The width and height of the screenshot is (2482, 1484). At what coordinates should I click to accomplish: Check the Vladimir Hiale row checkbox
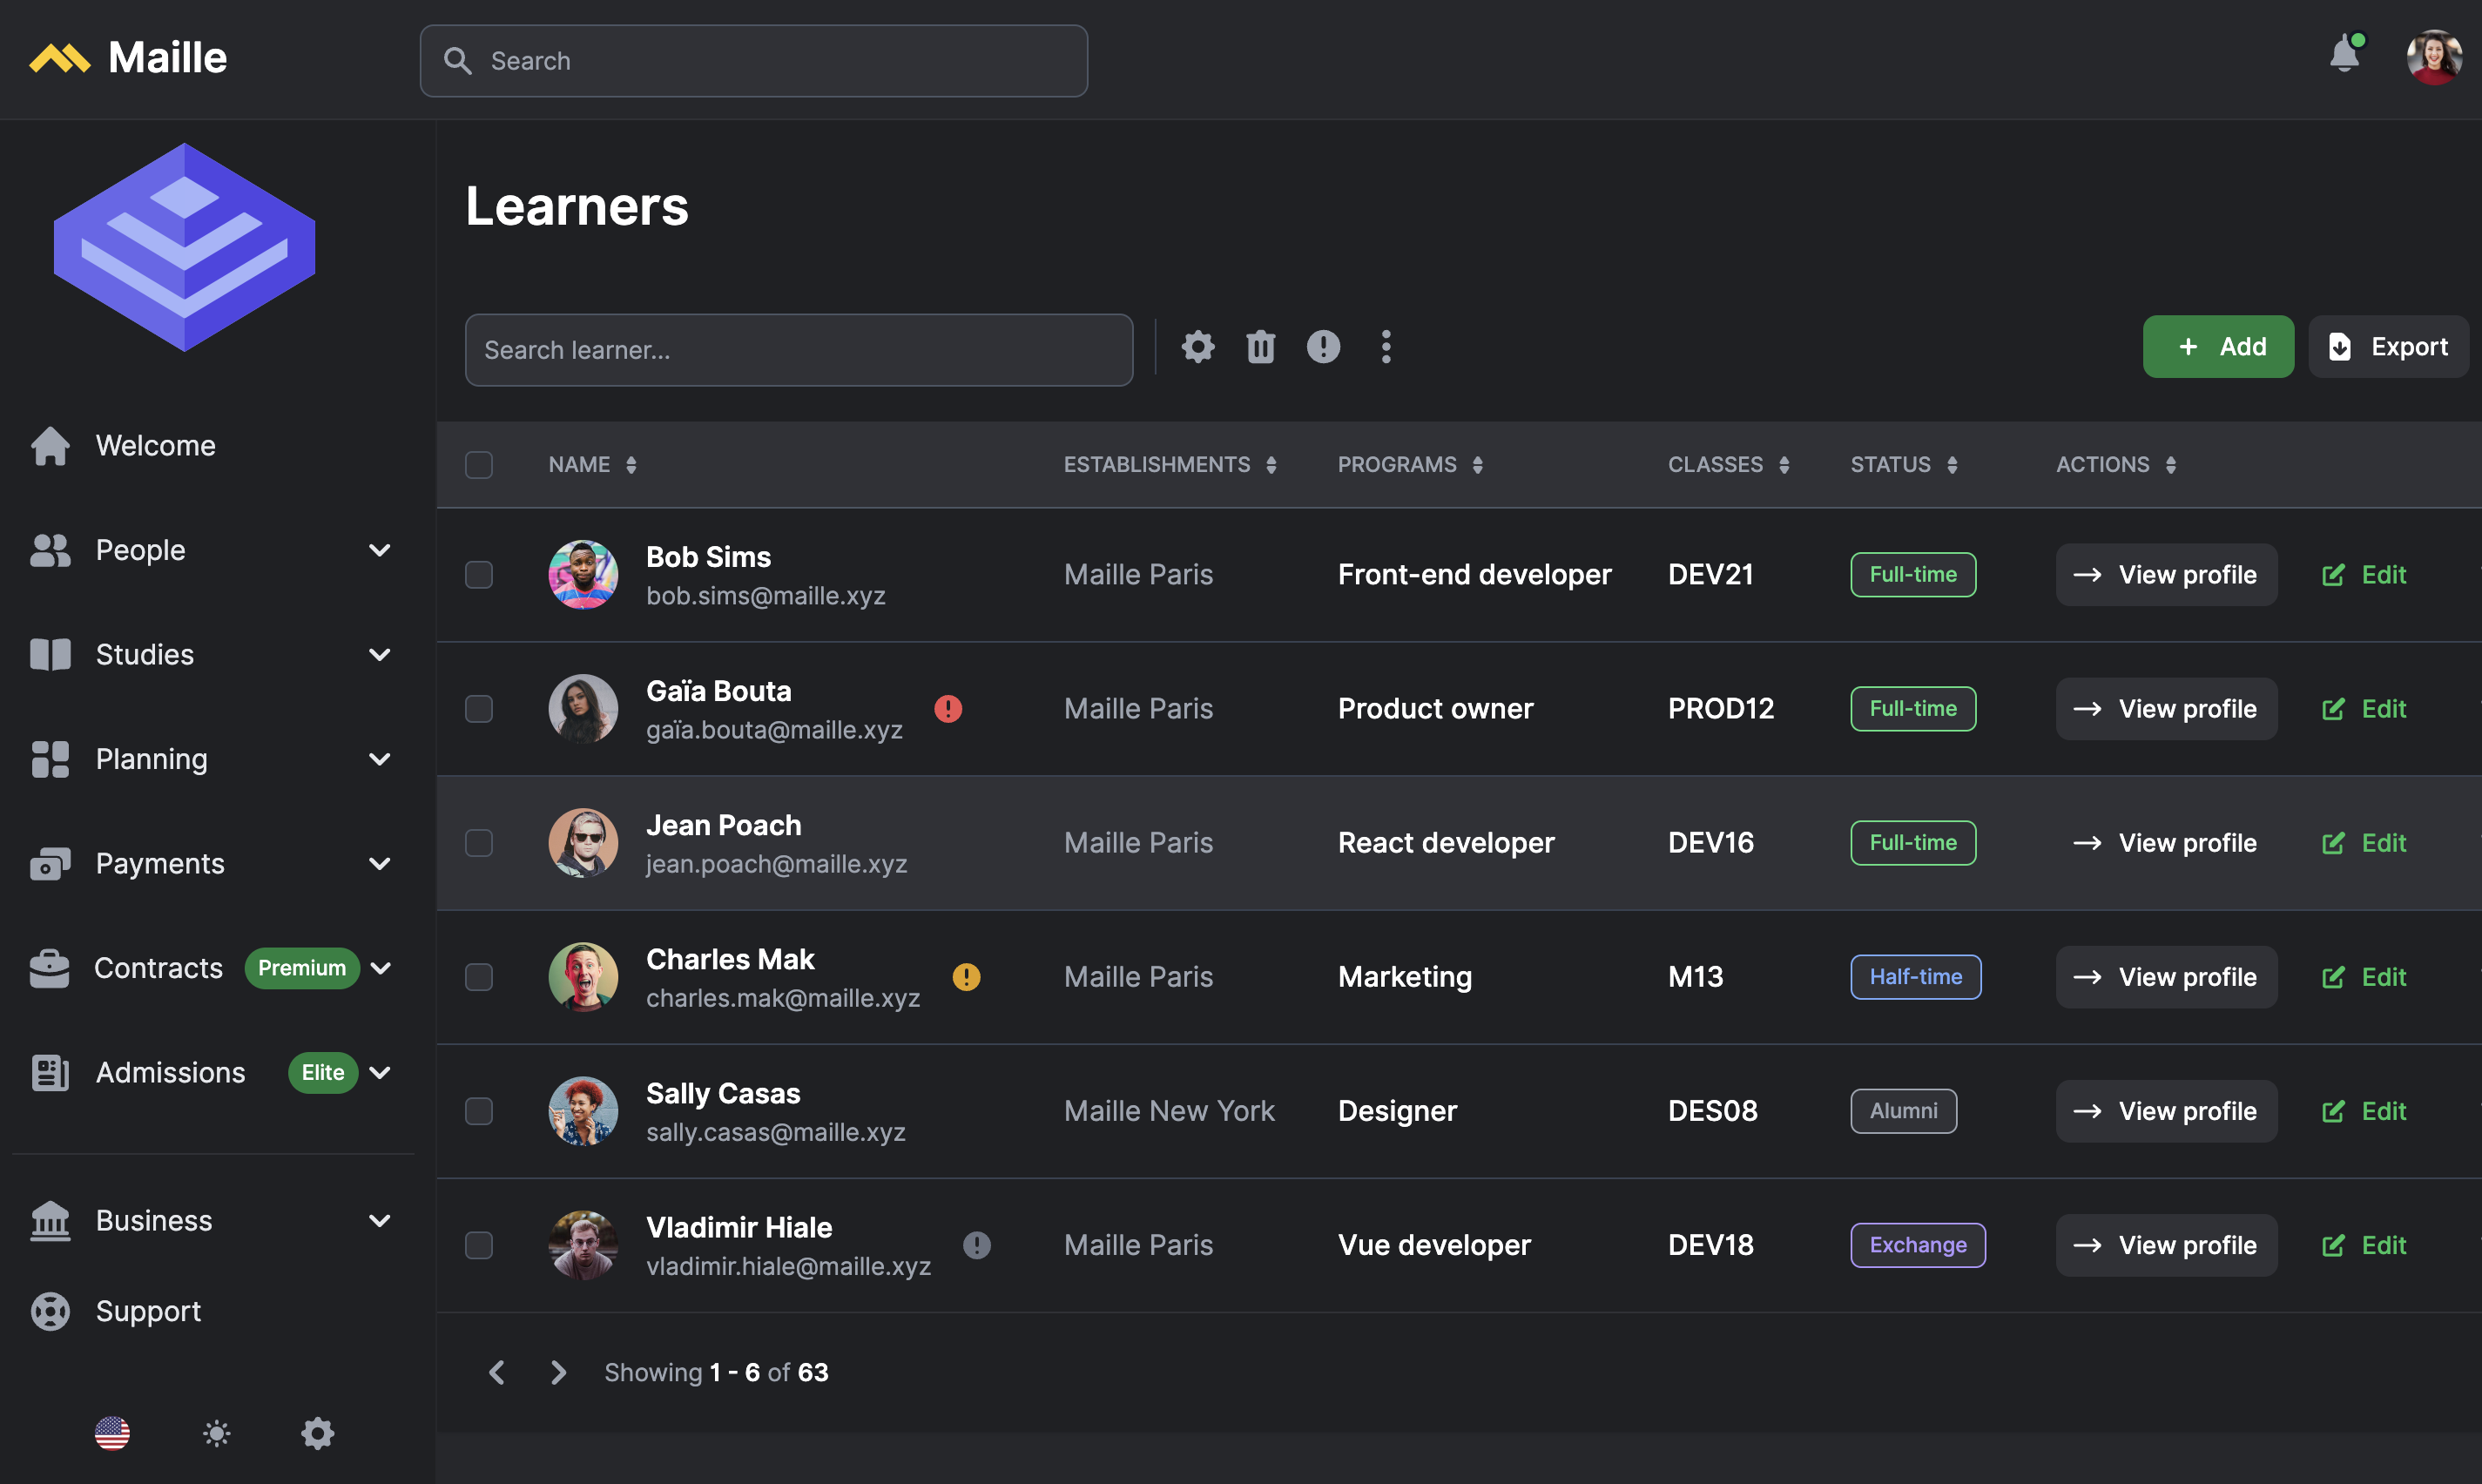(x=479, y=1245)
